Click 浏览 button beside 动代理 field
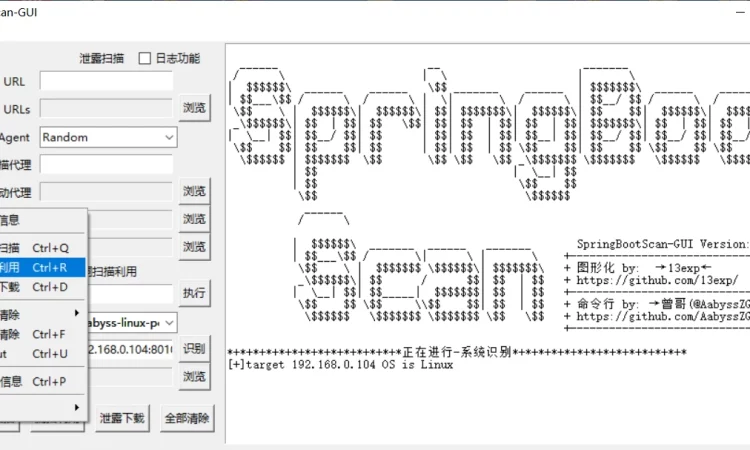 tap(194, 191)
